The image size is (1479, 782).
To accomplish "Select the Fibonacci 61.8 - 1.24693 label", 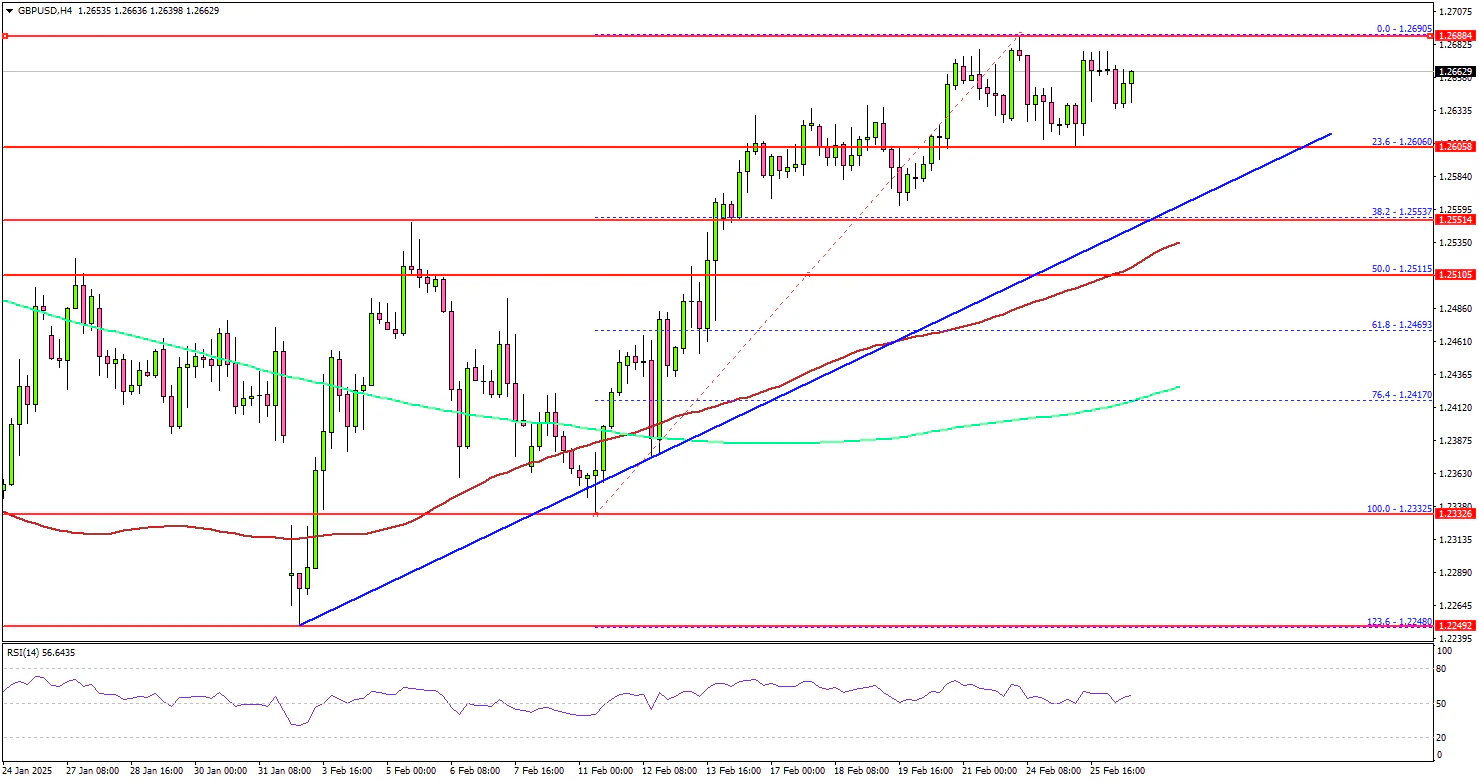I will [1405, 326].
